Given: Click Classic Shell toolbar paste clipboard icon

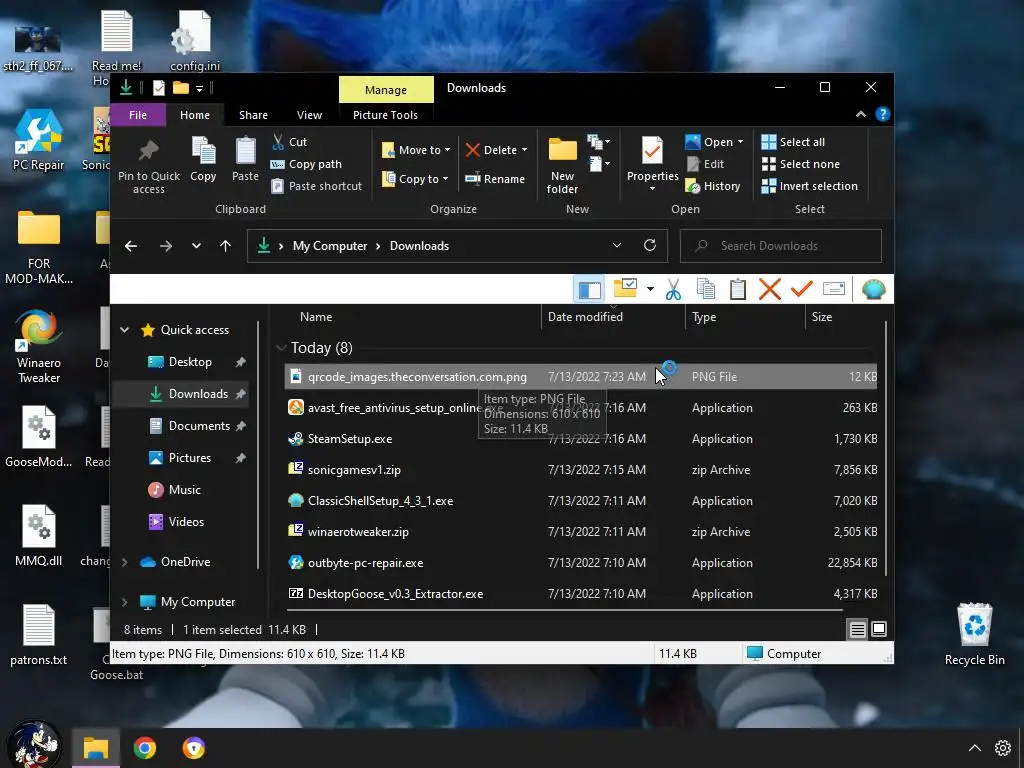Looking at the screenshot, I should 737,289.
